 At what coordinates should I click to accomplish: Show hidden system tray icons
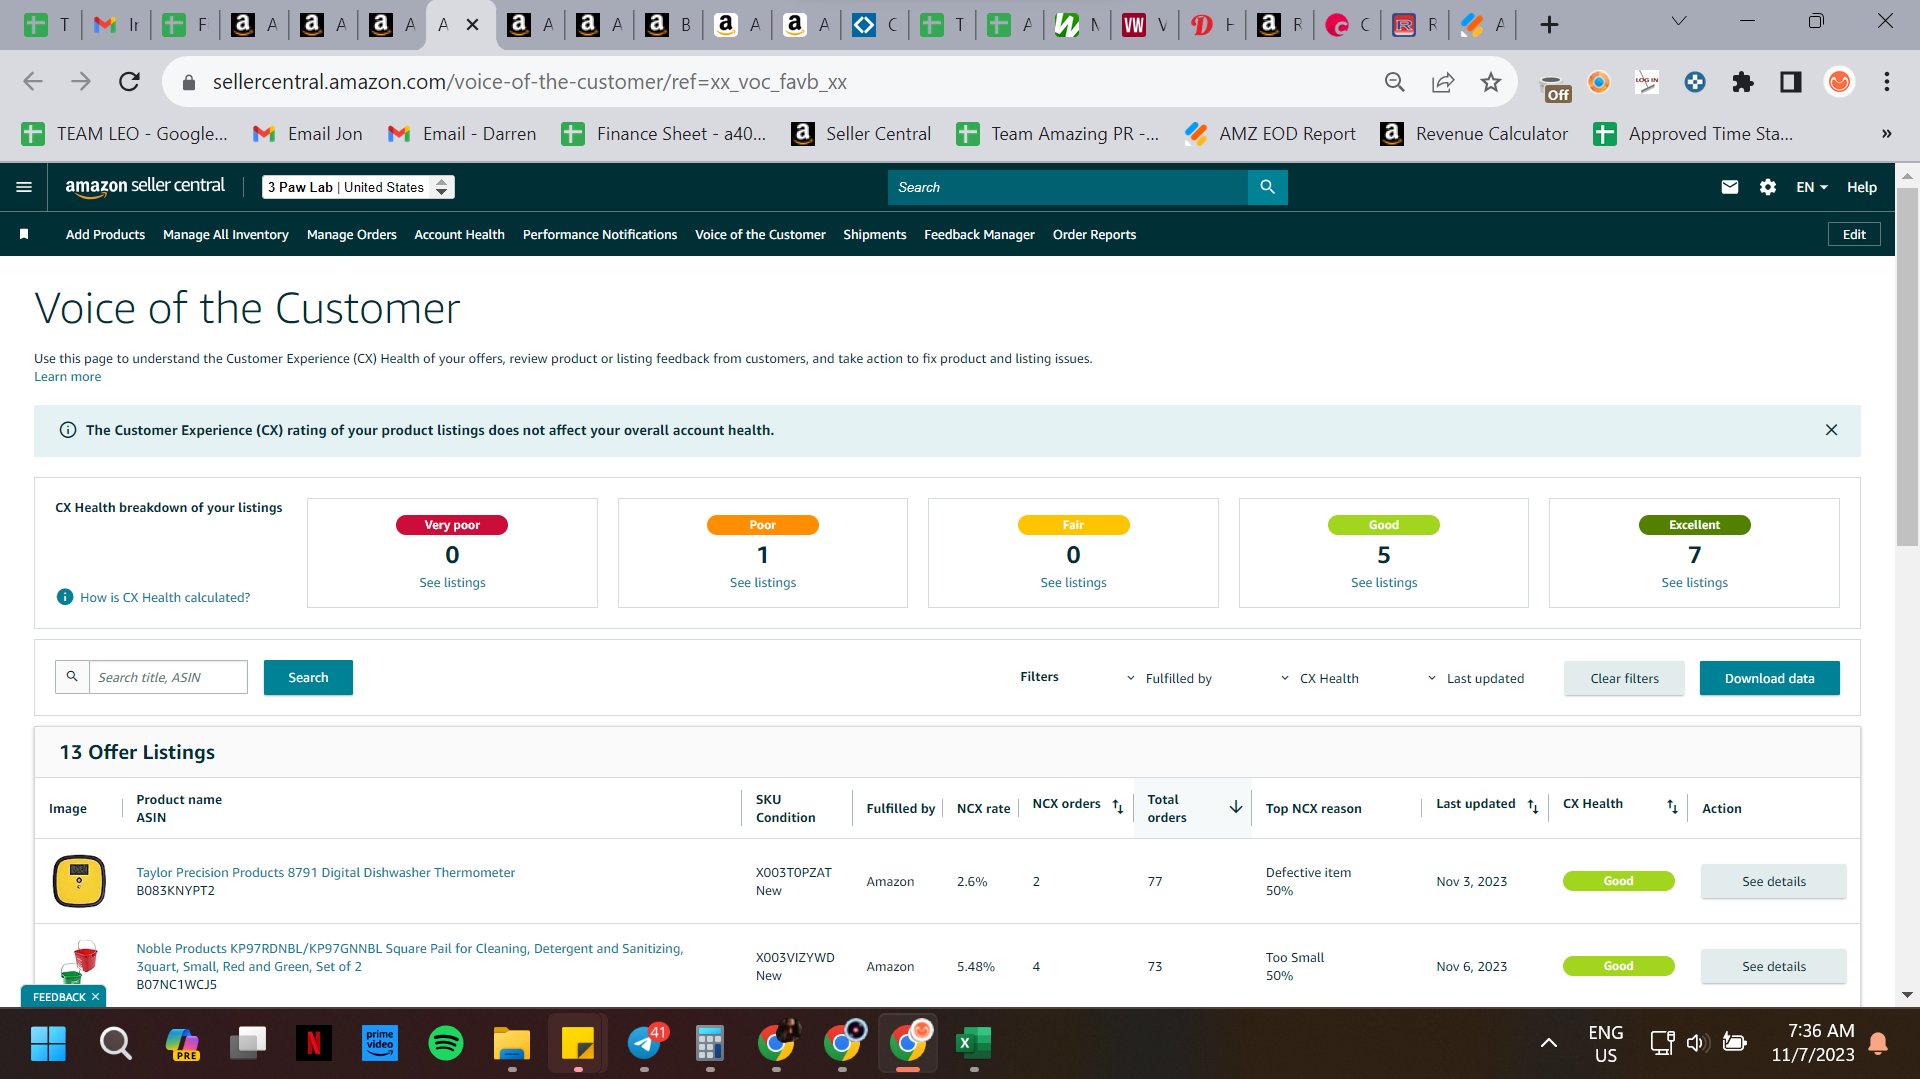(x=1548, y=1043)
